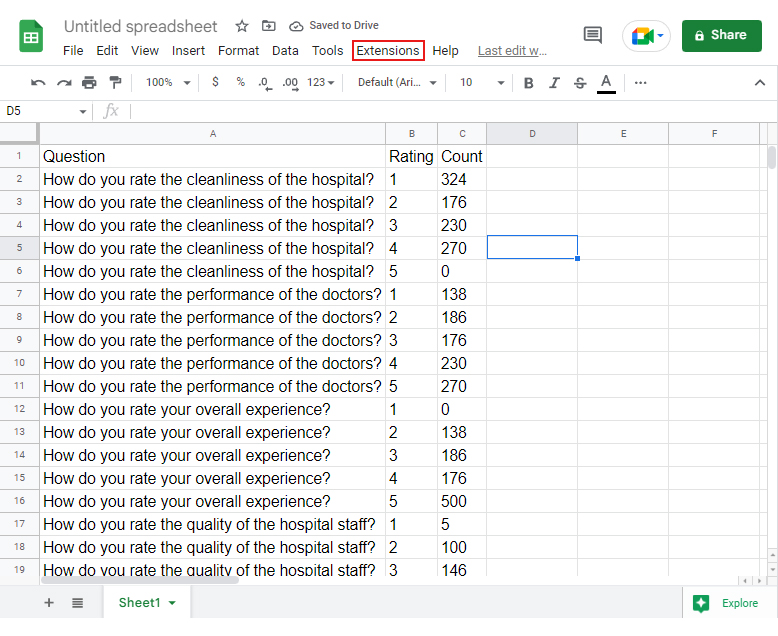Open the font size 10 dropdown
778x636 pixels.
(x=482, y=83)
